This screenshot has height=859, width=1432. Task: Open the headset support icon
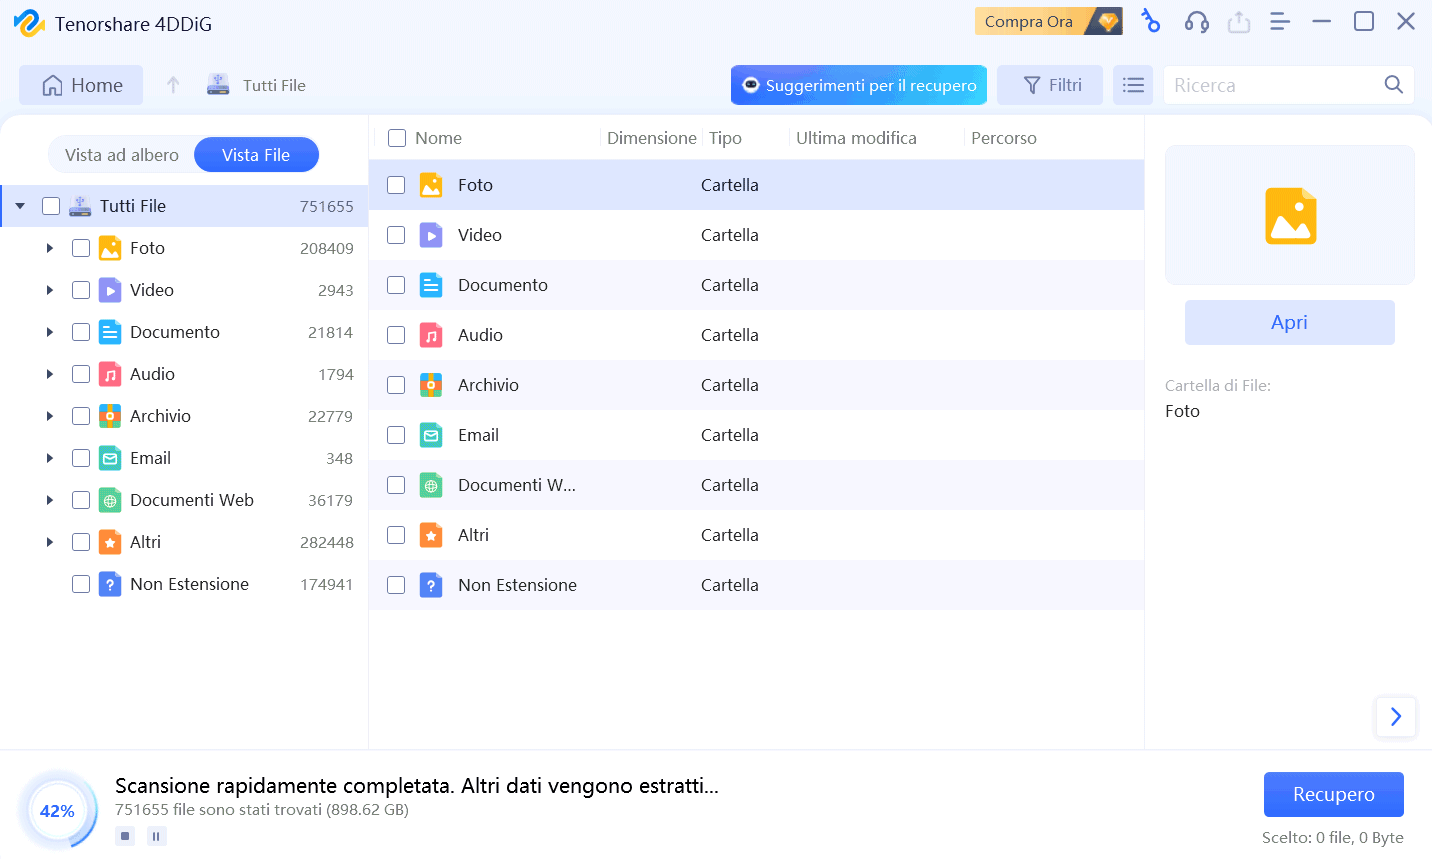tap(1196, 22)
